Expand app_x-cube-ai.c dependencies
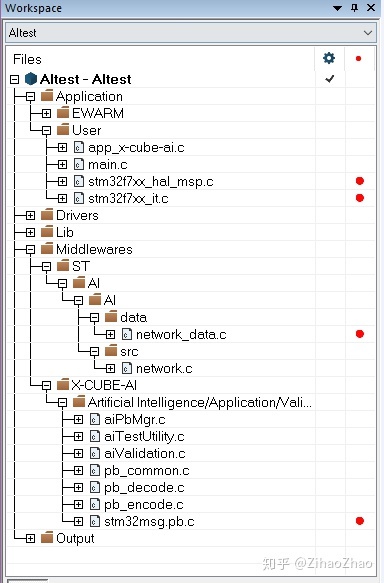This screenshot has width=384, height=583. pyautogui.click(x=62, y=148)
